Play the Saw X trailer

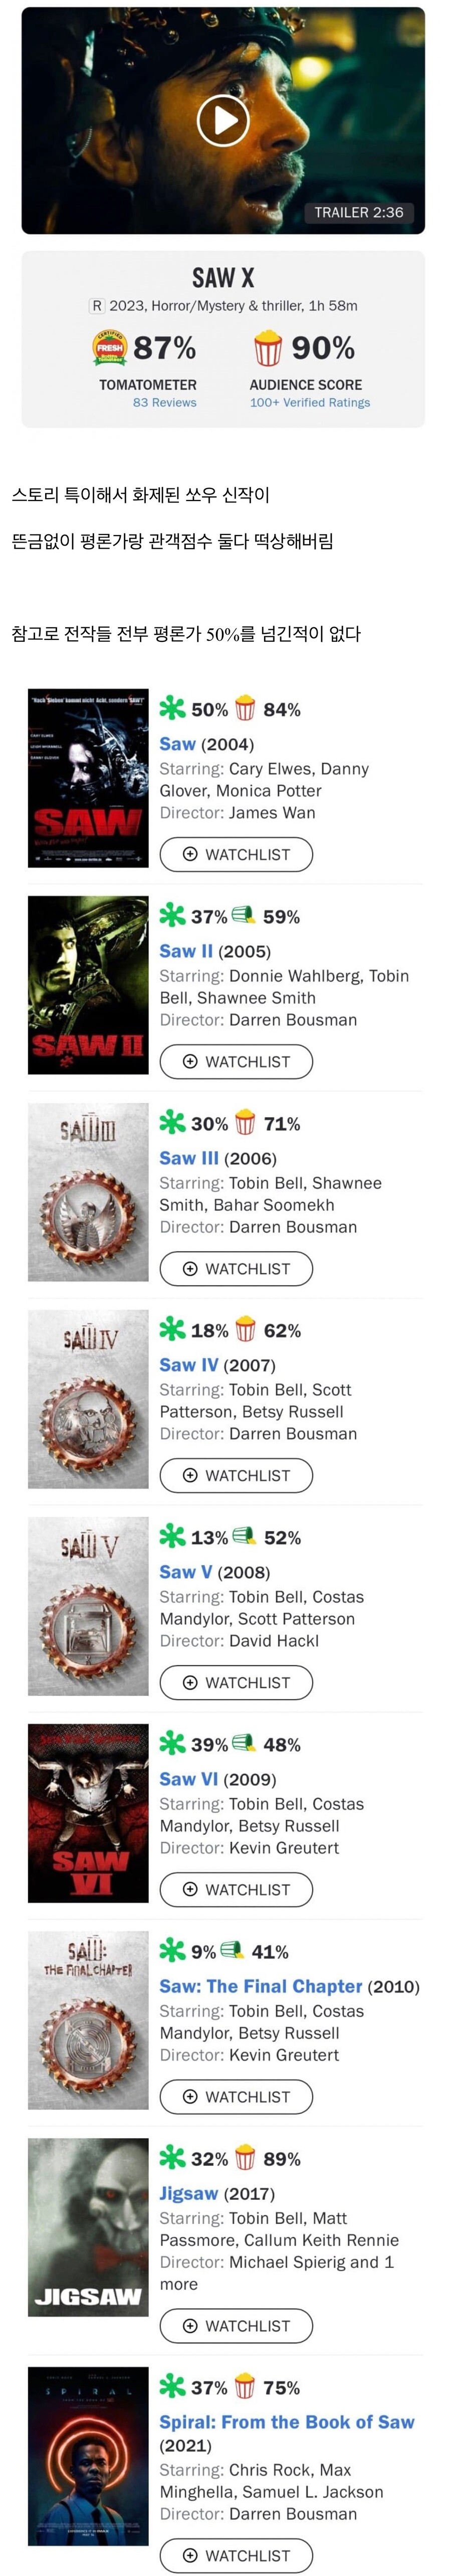(223, 121)
